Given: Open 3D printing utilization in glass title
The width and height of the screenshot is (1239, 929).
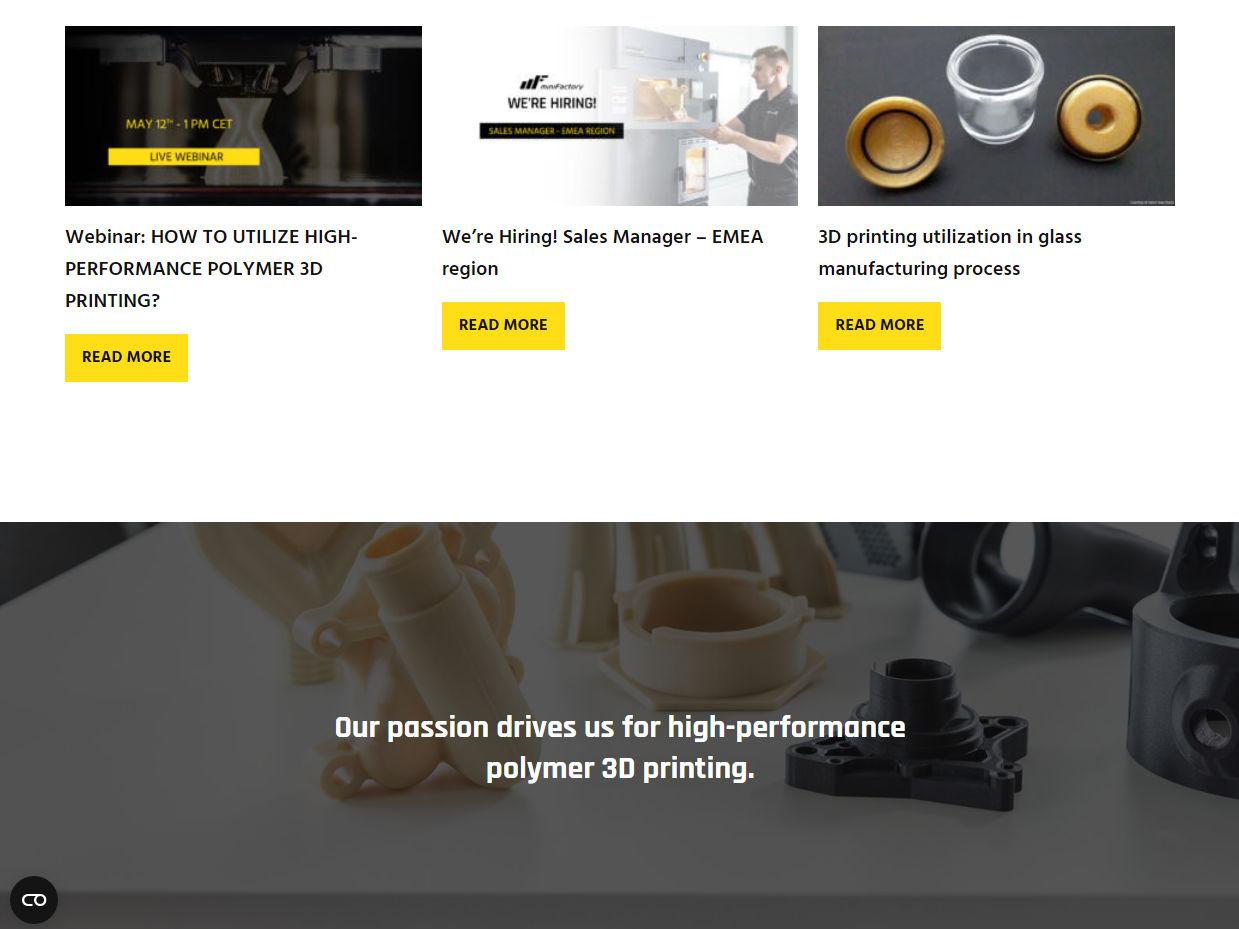Looking at the screenshot, I should (950, 252).
